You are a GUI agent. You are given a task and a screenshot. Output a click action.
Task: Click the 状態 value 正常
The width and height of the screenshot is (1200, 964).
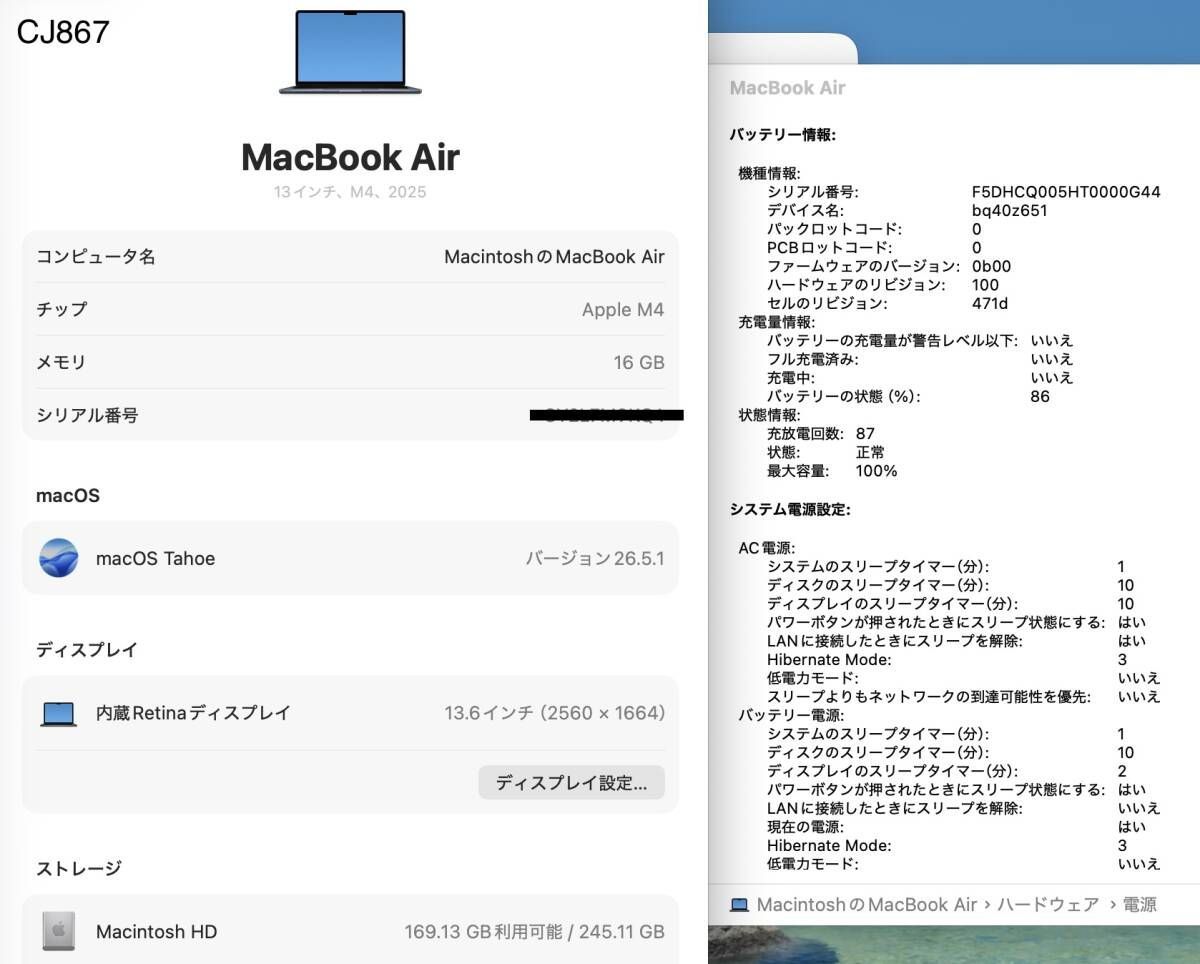point(870,452)
